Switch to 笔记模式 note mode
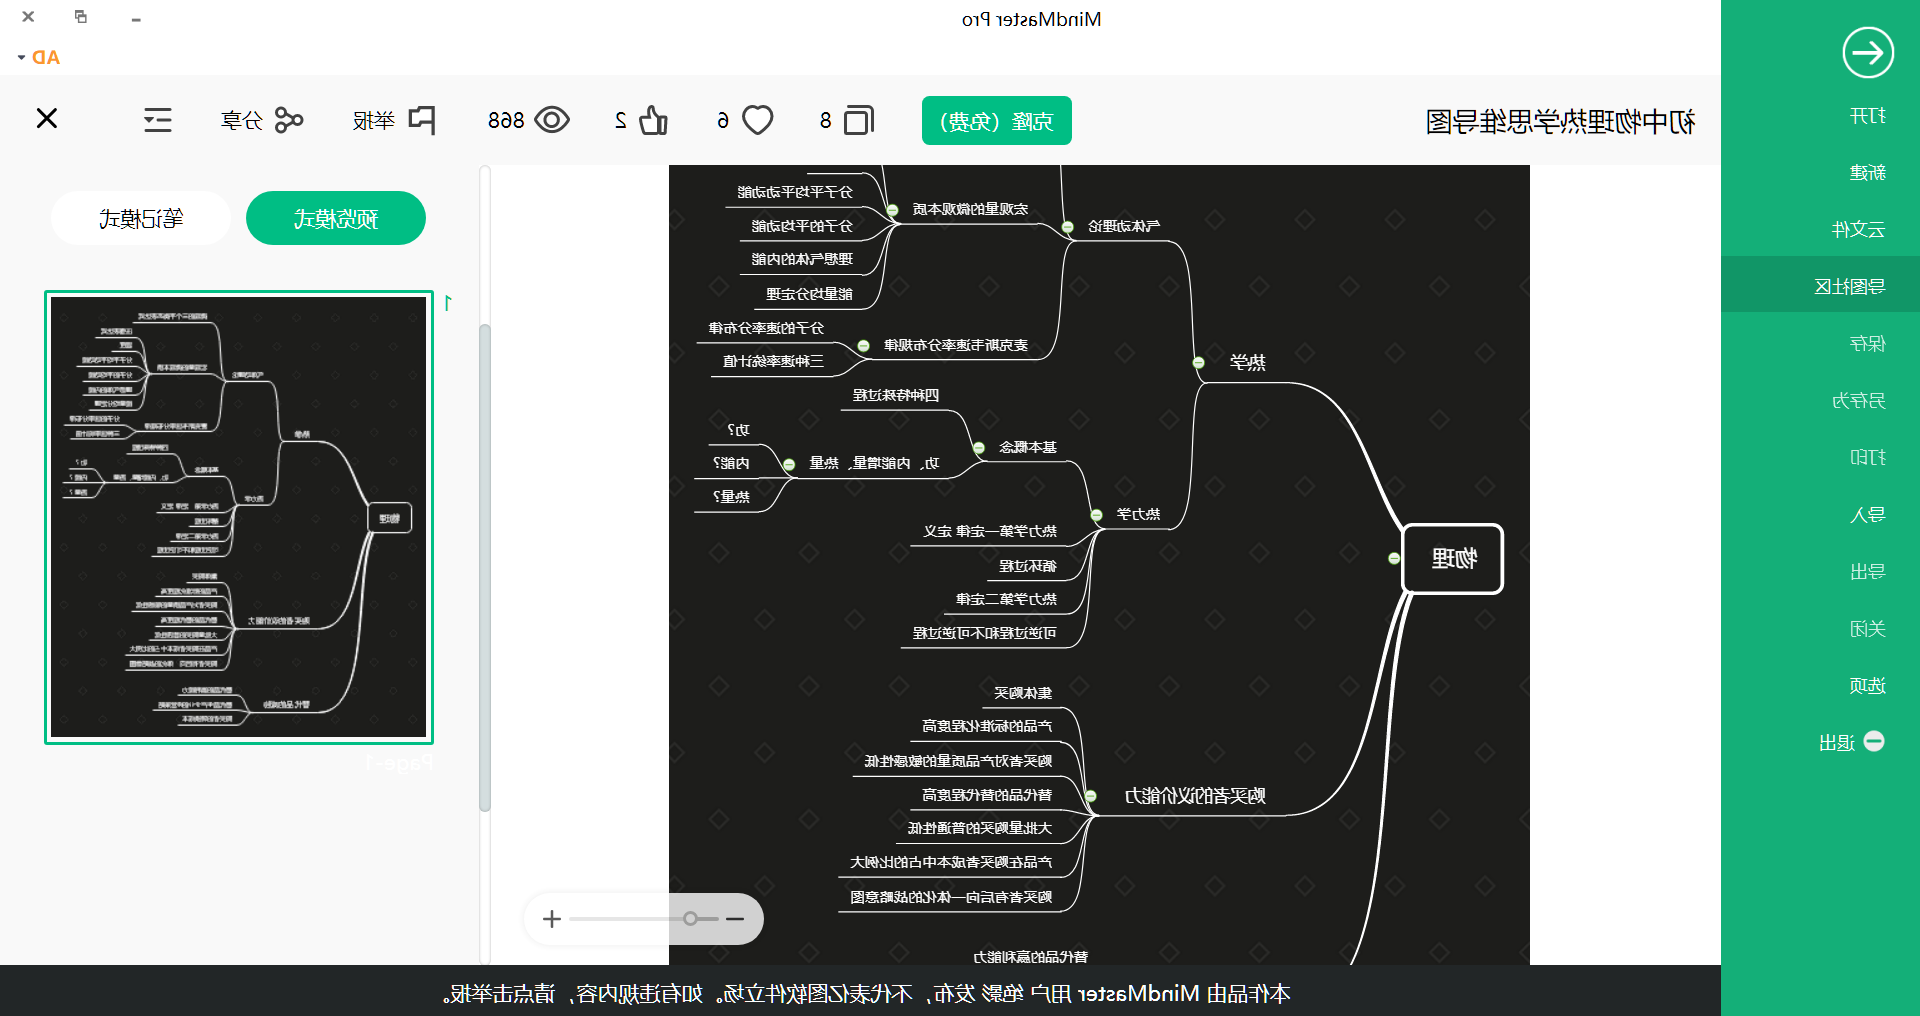 point(141,218)
